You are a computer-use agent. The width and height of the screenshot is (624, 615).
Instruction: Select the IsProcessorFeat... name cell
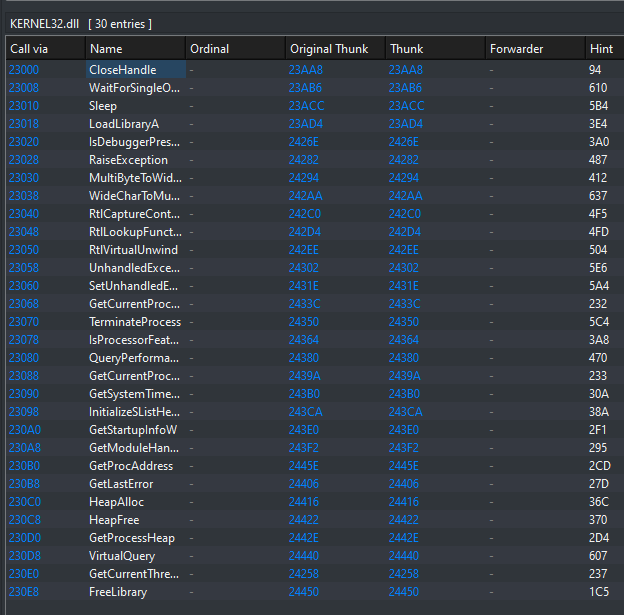pos(136,340)
